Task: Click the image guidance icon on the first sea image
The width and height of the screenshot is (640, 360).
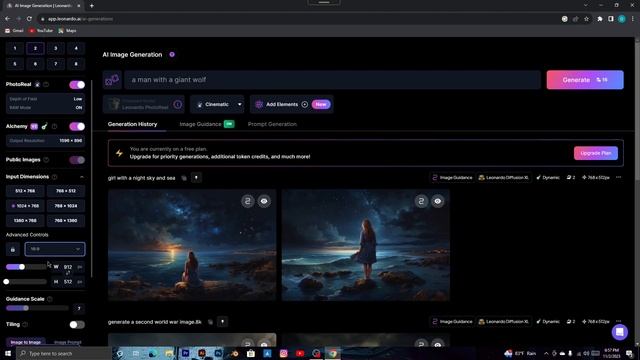Action: (248, 201)
